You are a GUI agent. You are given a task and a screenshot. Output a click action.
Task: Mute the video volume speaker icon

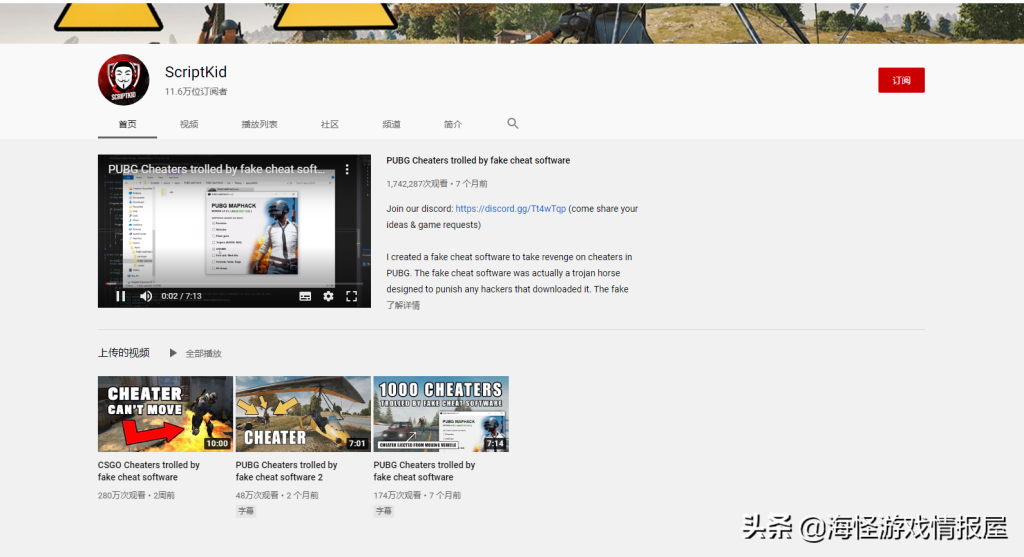point(146,296)
